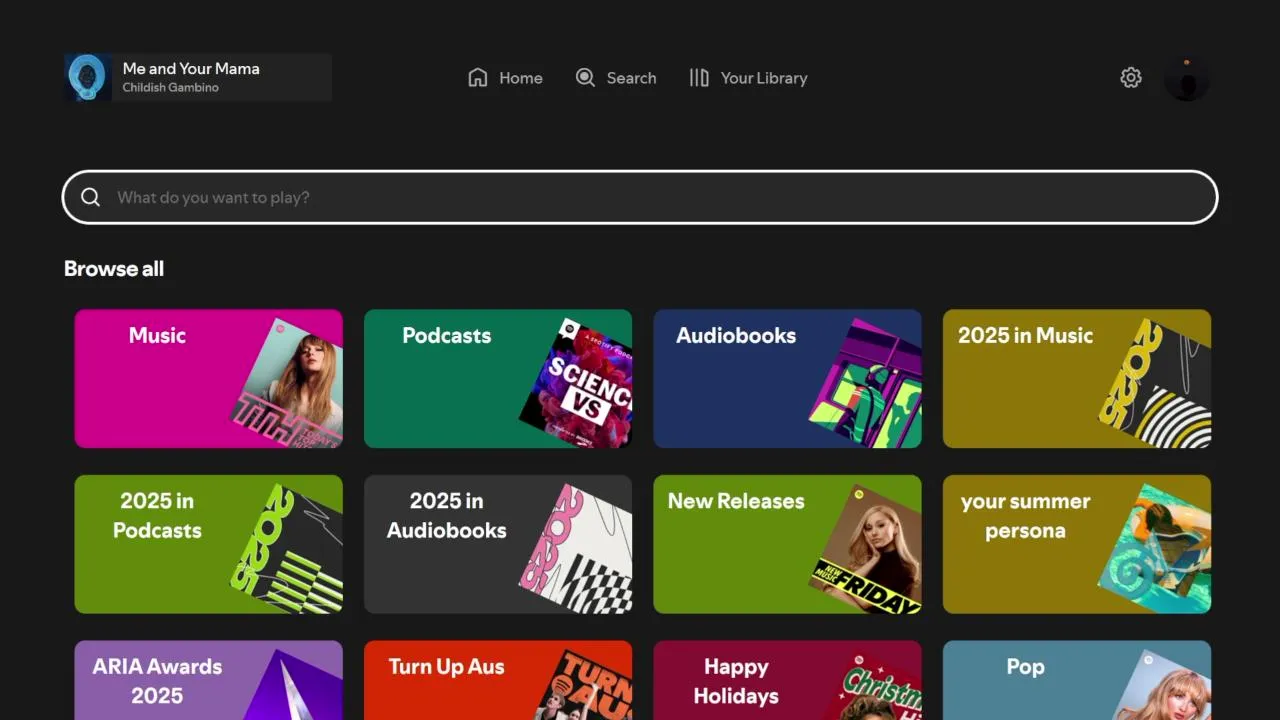The width and height of the screenshot is (1280, 720).
Task: Go to the Home tab label
Action: pos(521,78)
